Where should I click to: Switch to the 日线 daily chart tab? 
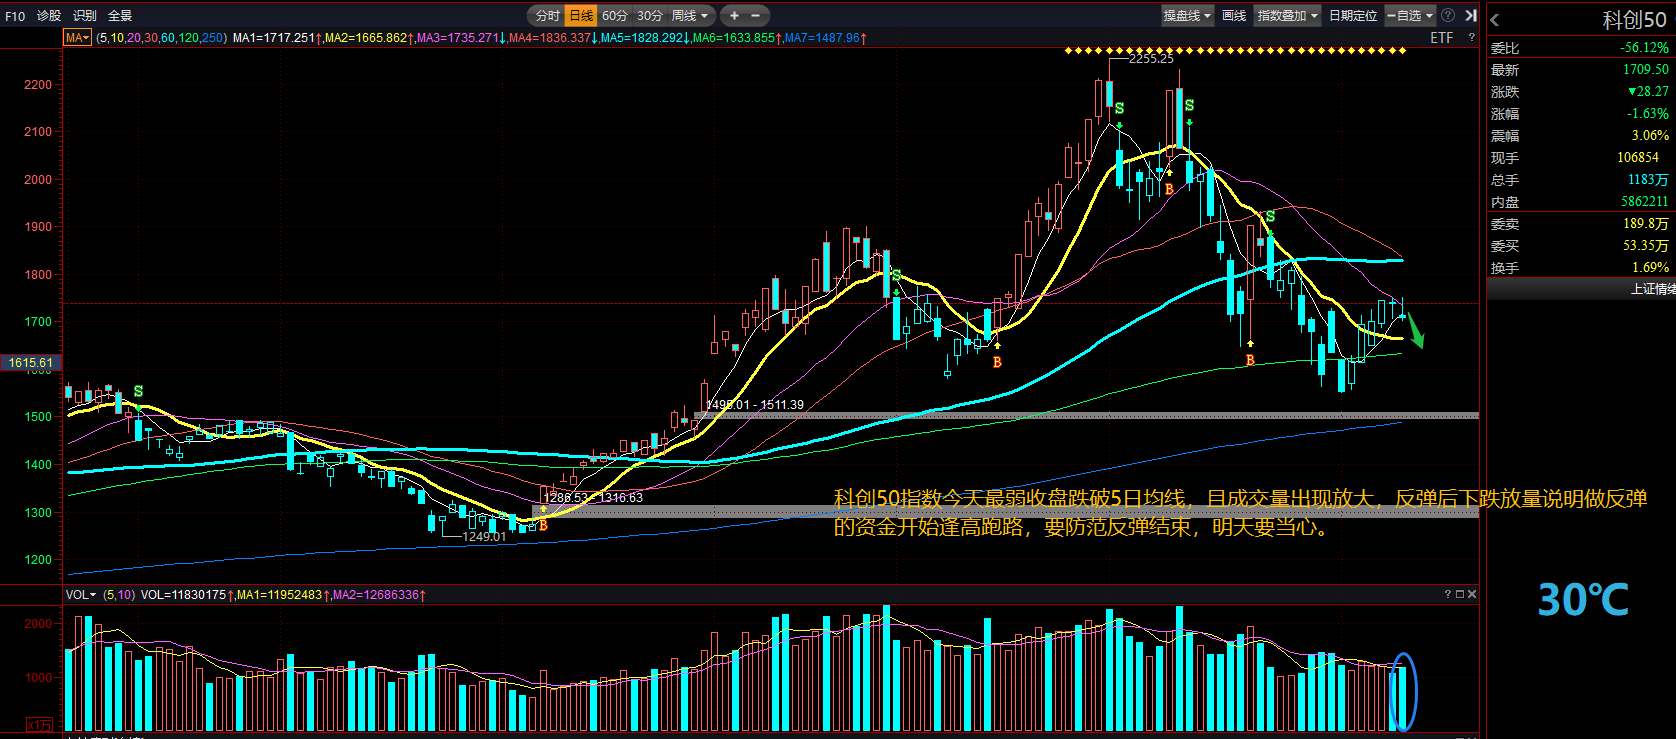click(x=581, y=16)
